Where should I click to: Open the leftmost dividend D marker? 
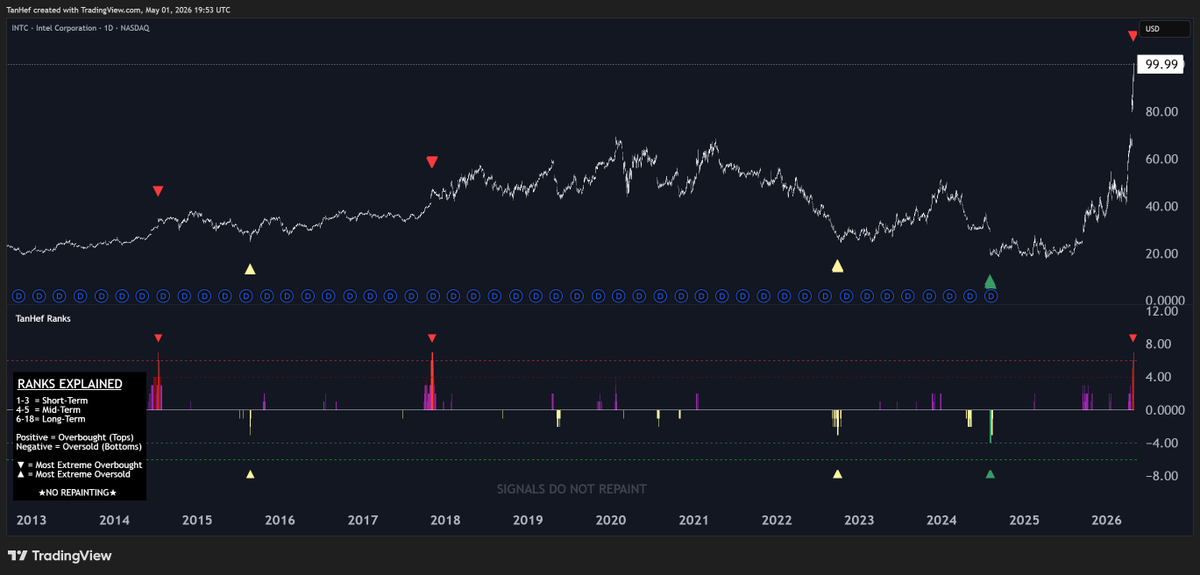(x=17, y=296)
